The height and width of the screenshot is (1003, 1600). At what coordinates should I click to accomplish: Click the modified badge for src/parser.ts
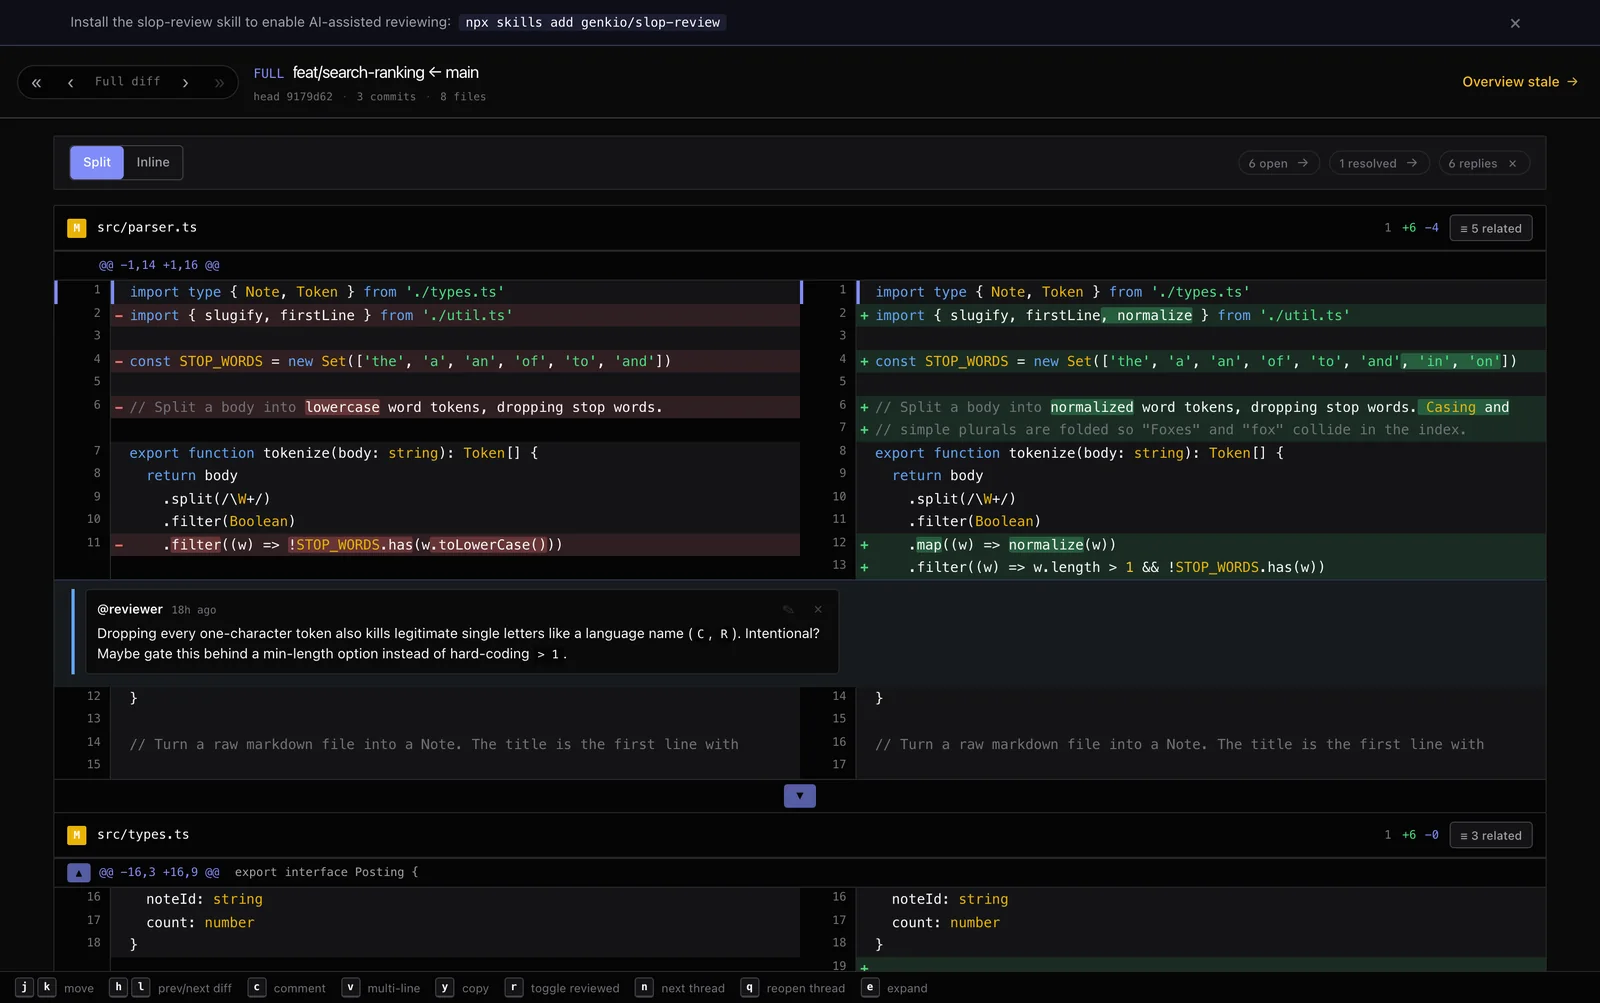tap(77, 228)
